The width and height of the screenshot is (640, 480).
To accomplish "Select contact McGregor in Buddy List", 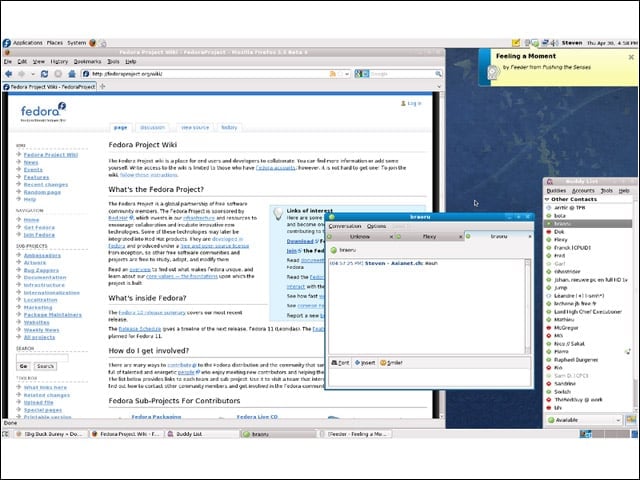I will [588, 328].
